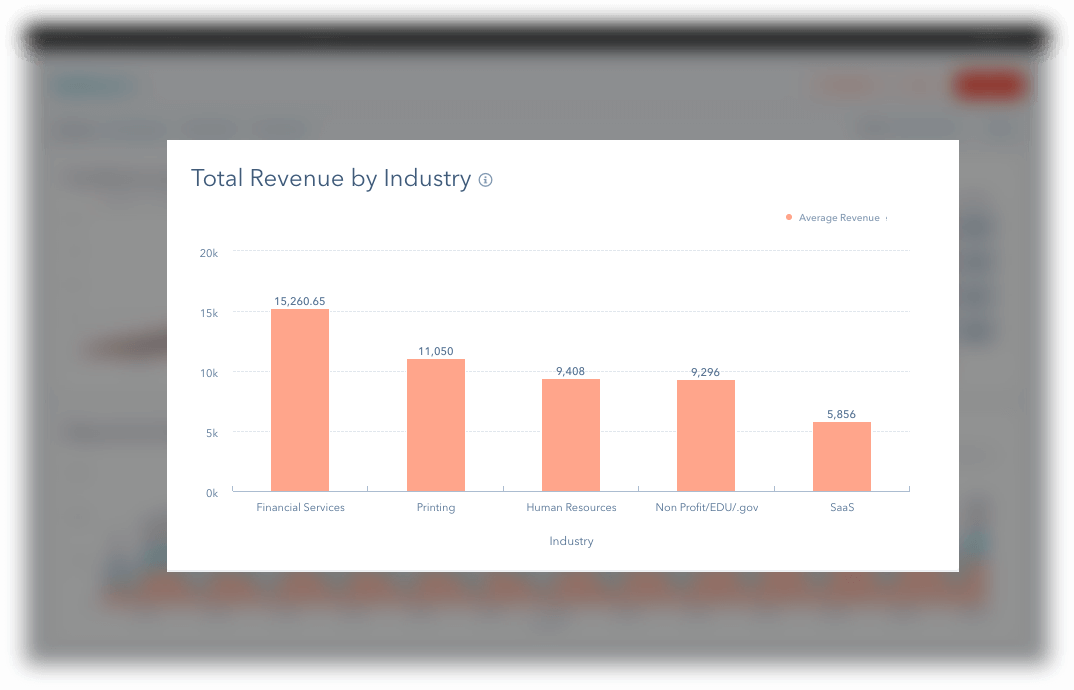This screenshot has width=1074, height=690.
Task: Click the orange Average Revenue legend dot
Action: pos(789,217)
